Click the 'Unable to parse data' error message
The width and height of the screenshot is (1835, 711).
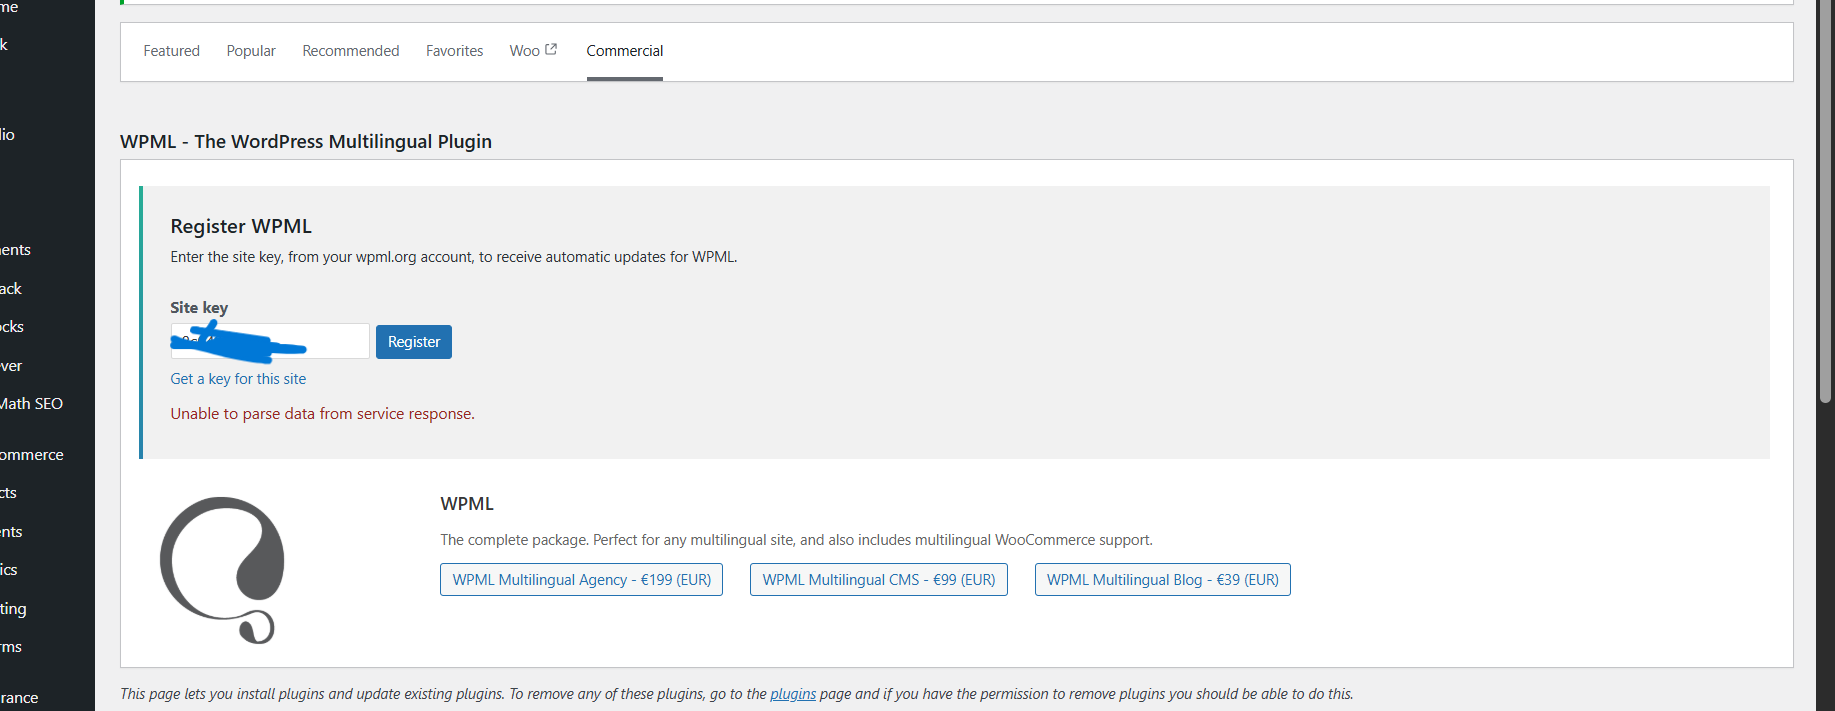tap(322, 414)
